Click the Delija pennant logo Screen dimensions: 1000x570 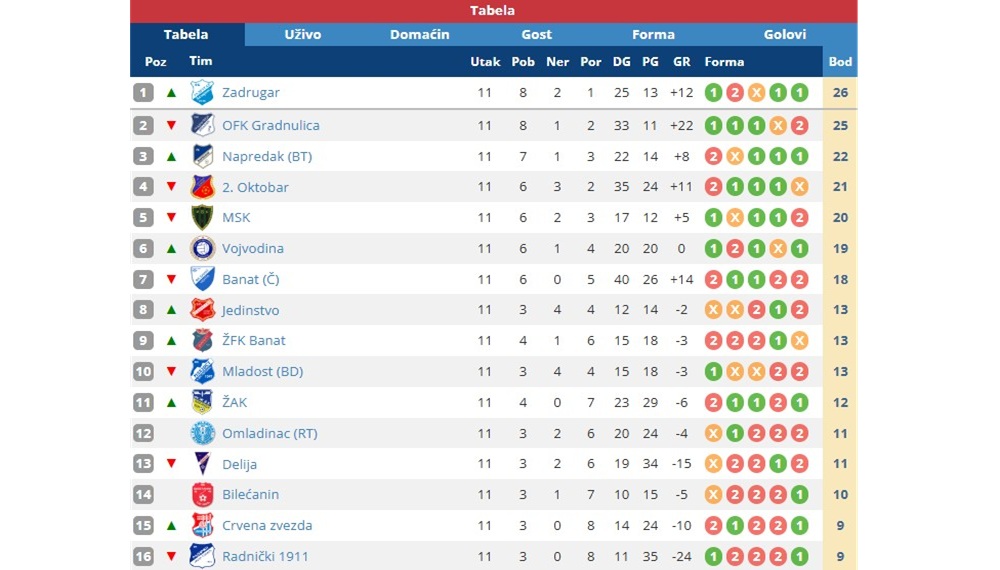pyautogui.click(x=202, y=464)
